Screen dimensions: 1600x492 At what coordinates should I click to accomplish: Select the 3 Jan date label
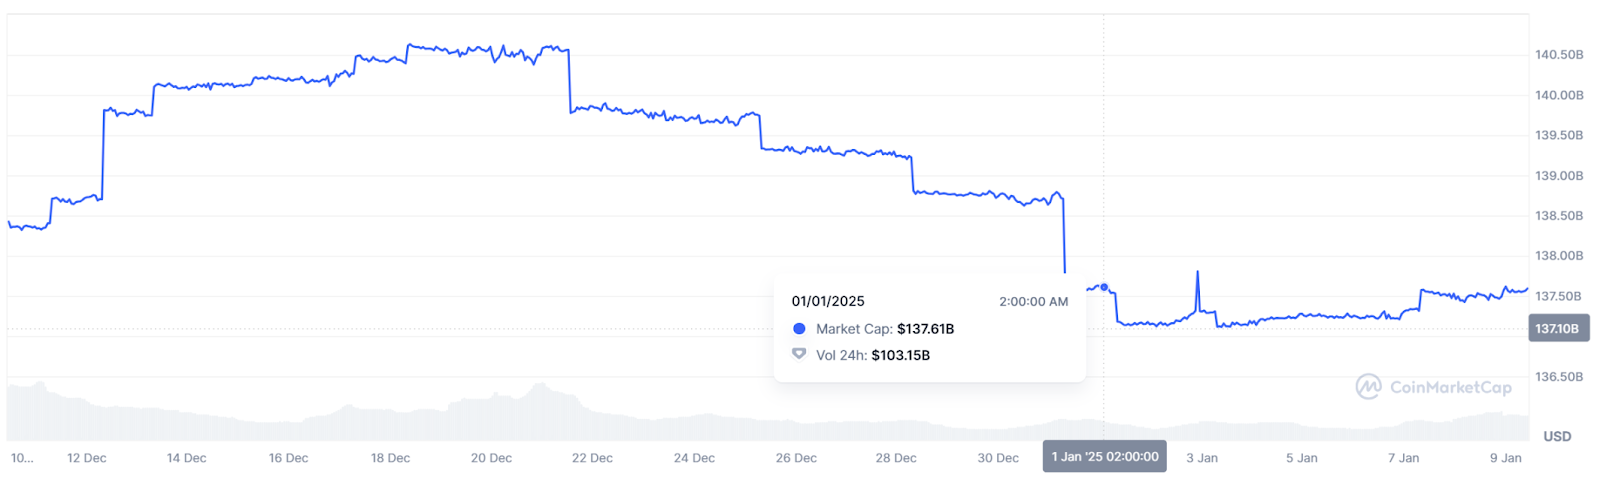[x=1202, y=458]
